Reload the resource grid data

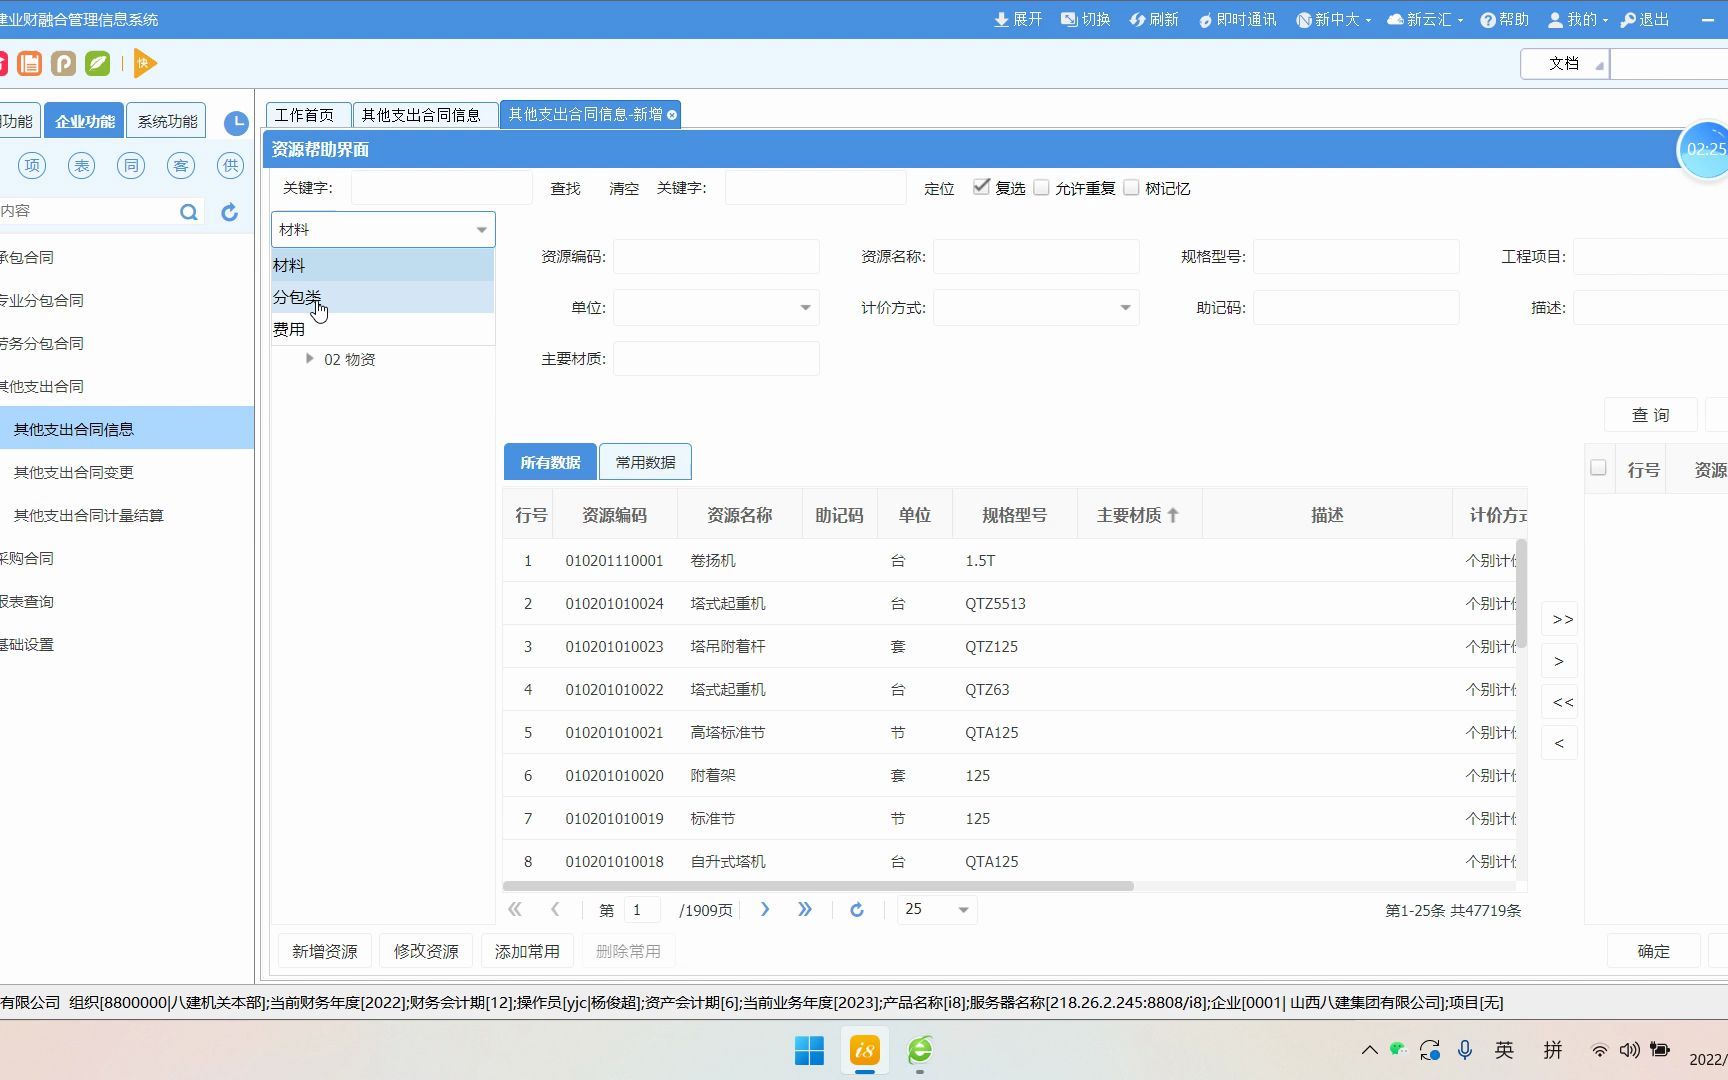click(x=857, y=910)
